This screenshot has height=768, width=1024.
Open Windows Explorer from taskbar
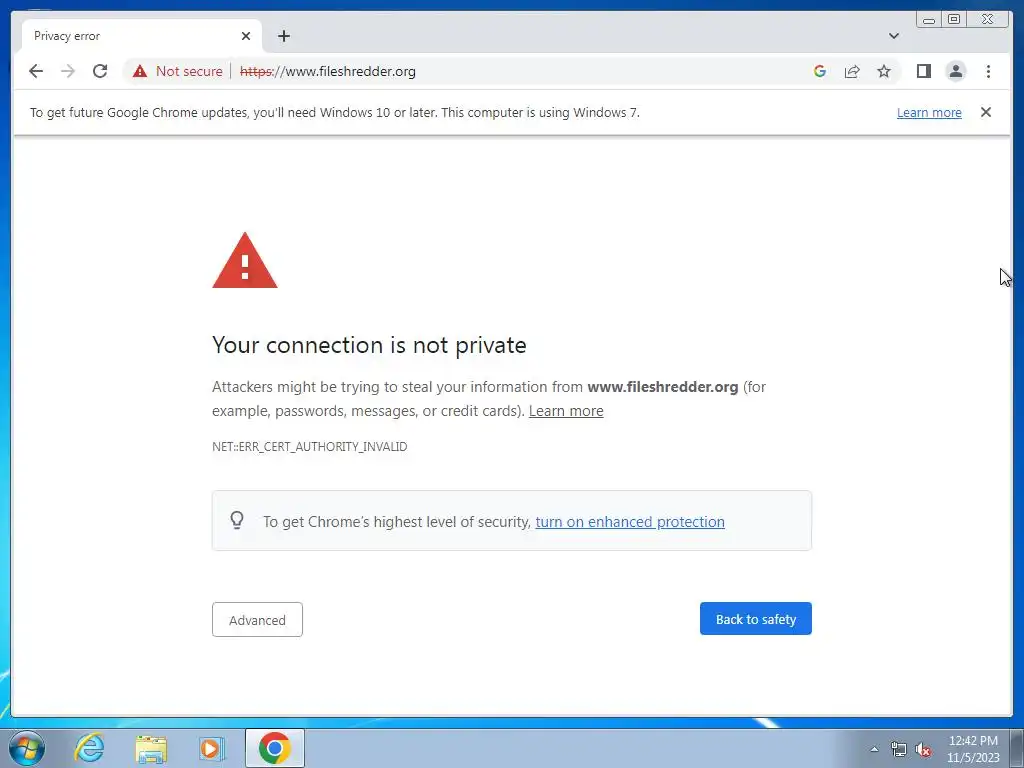pyautogui.click(x=151, y=748)
